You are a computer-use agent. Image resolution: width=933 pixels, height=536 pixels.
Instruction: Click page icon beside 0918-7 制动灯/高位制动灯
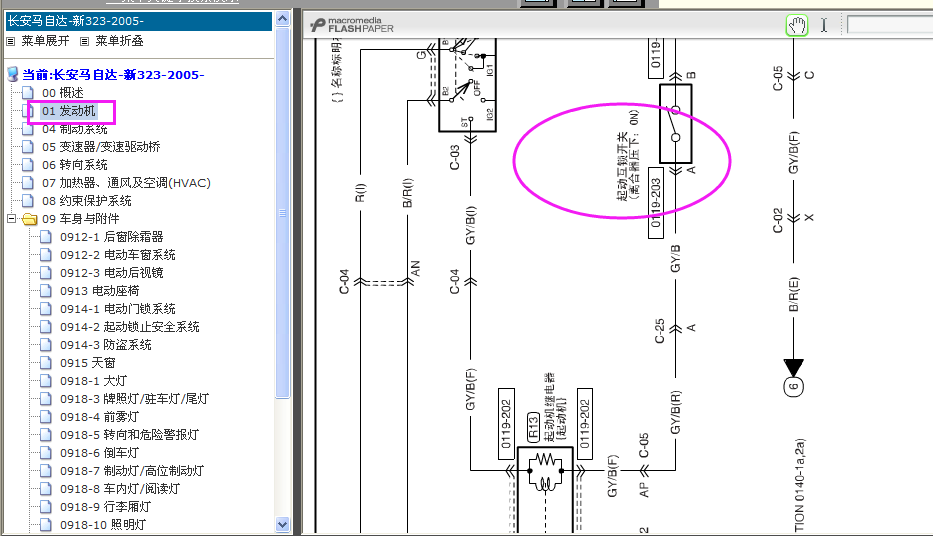pos(46,471)
